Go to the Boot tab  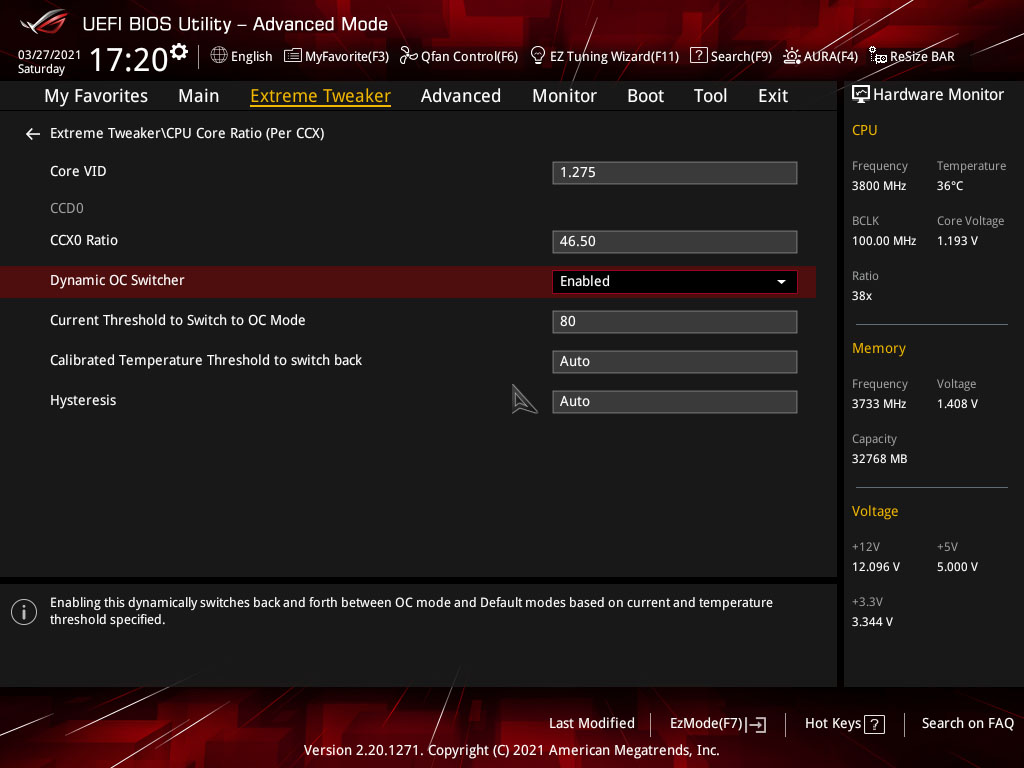pos(645,96)
